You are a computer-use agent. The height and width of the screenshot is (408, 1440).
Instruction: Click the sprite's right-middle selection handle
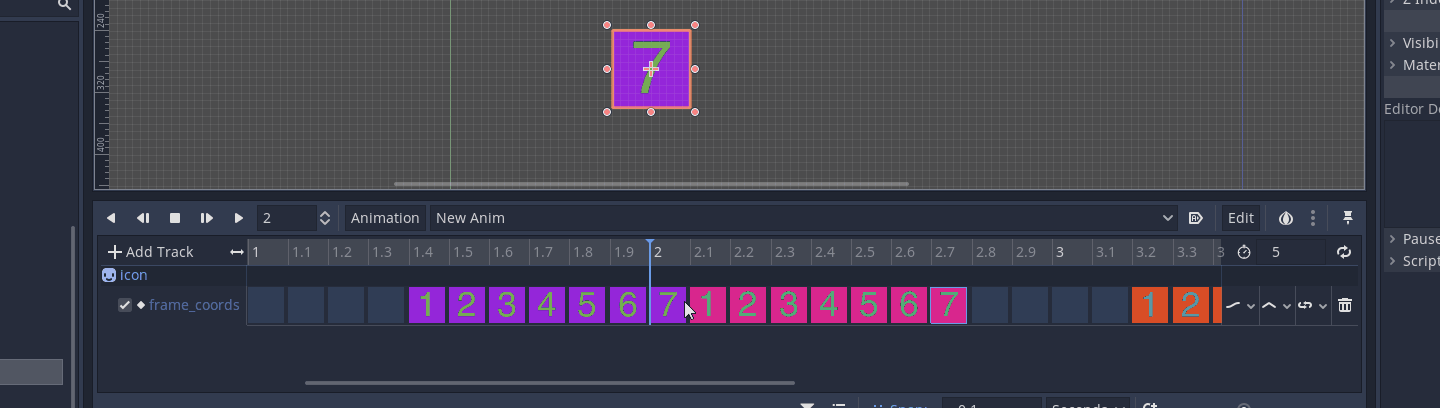point(695,69)
